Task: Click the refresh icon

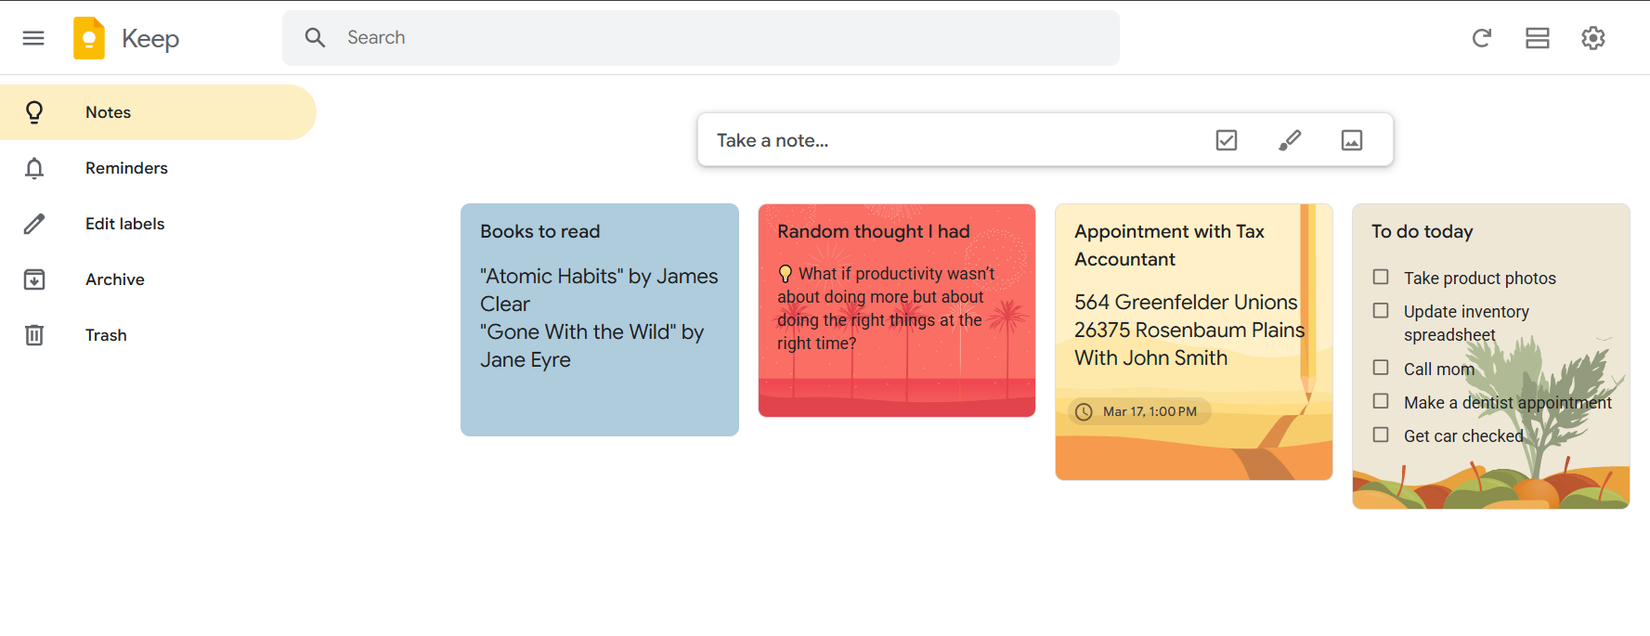Action: [1481, 38]
